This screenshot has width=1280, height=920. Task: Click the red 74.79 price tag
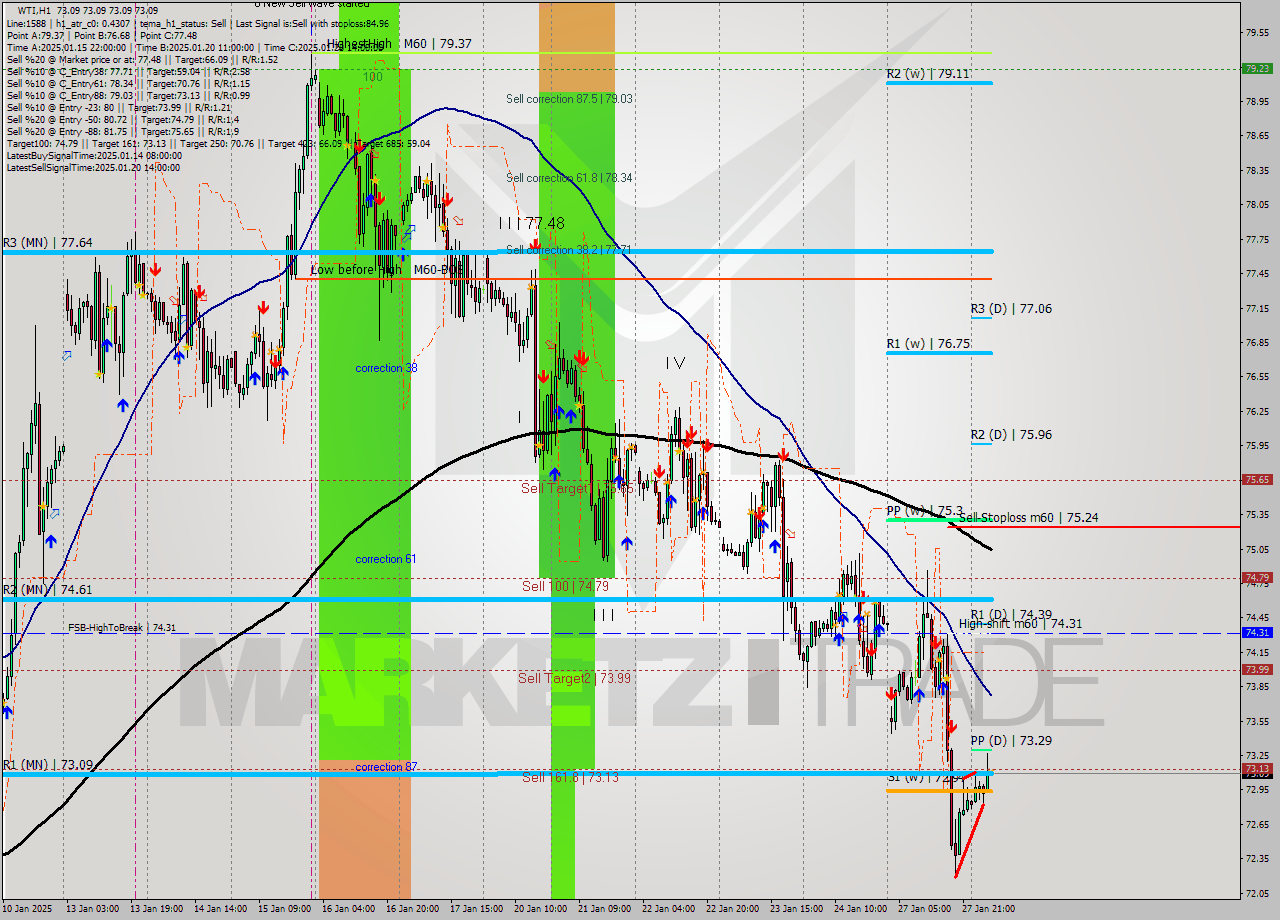(1257, 578)
